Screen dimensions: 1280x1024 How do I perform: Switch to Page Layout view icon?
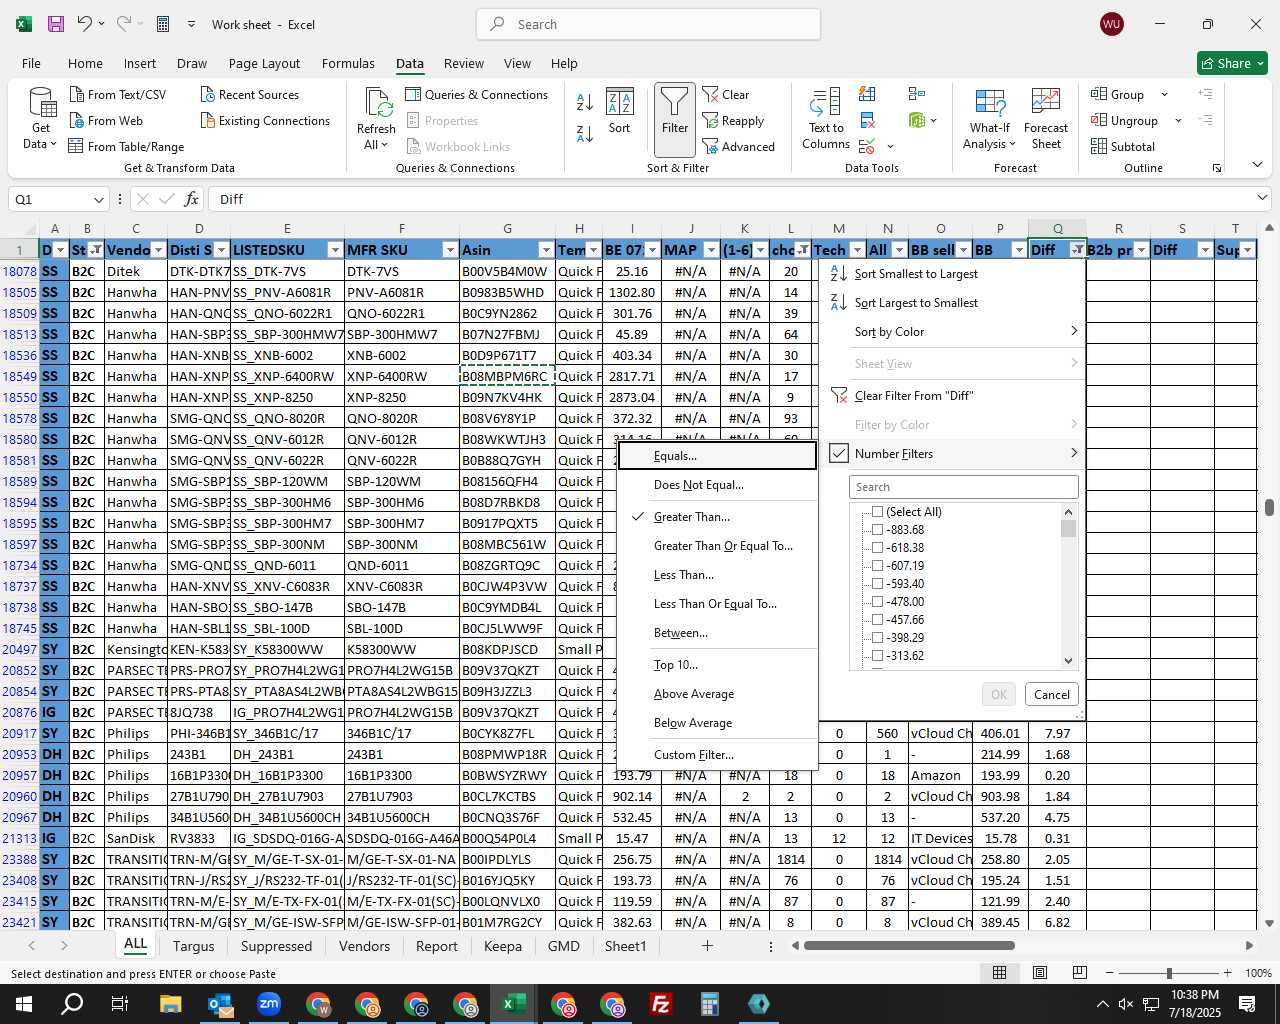1040,972
